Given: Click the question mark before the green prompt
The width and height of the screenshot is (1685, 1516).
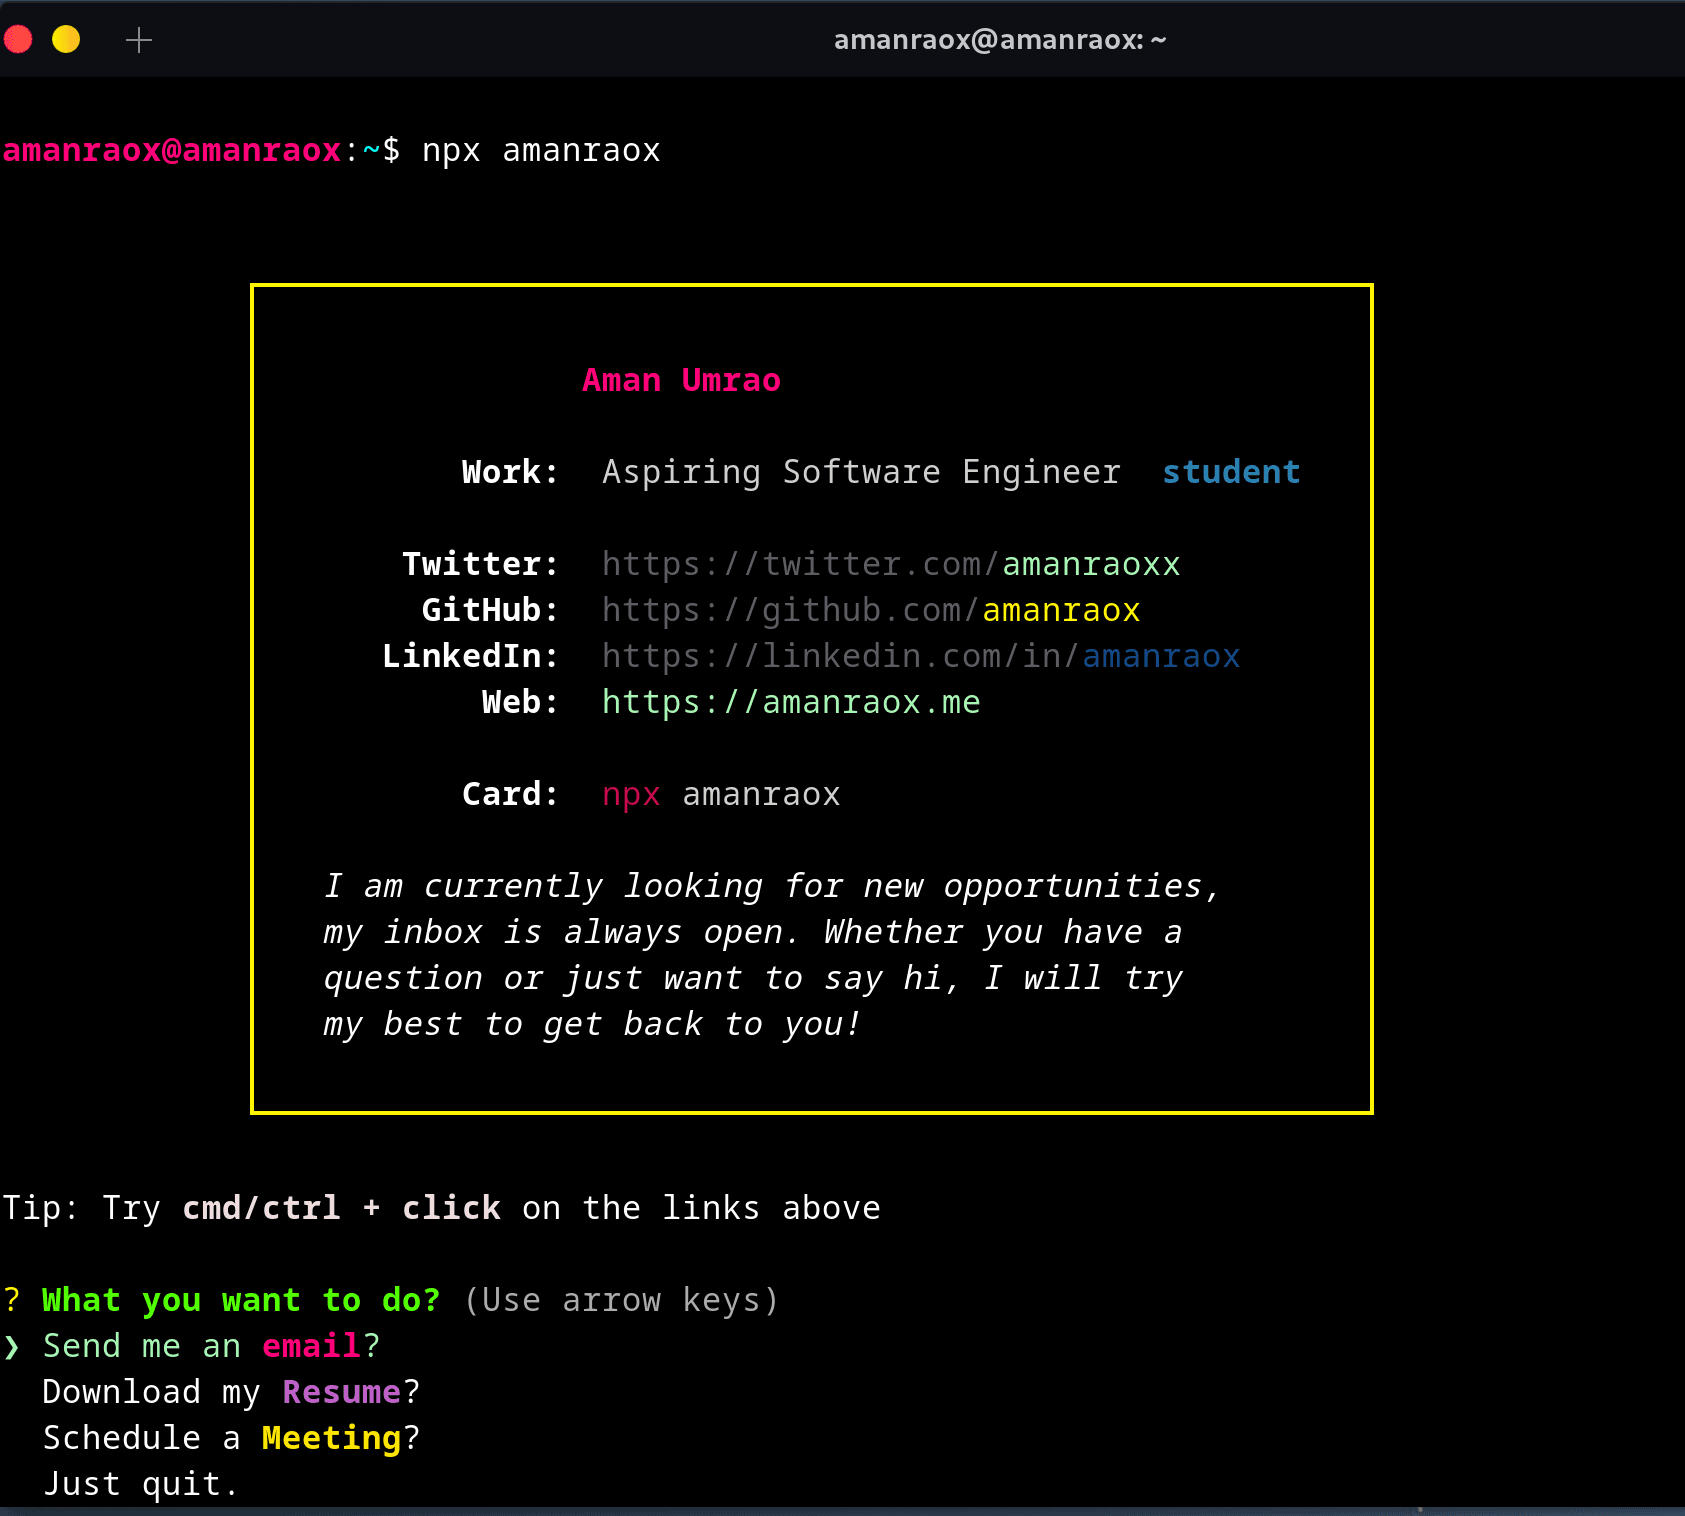Looking at the screenshot, I should click(12, 1300).
